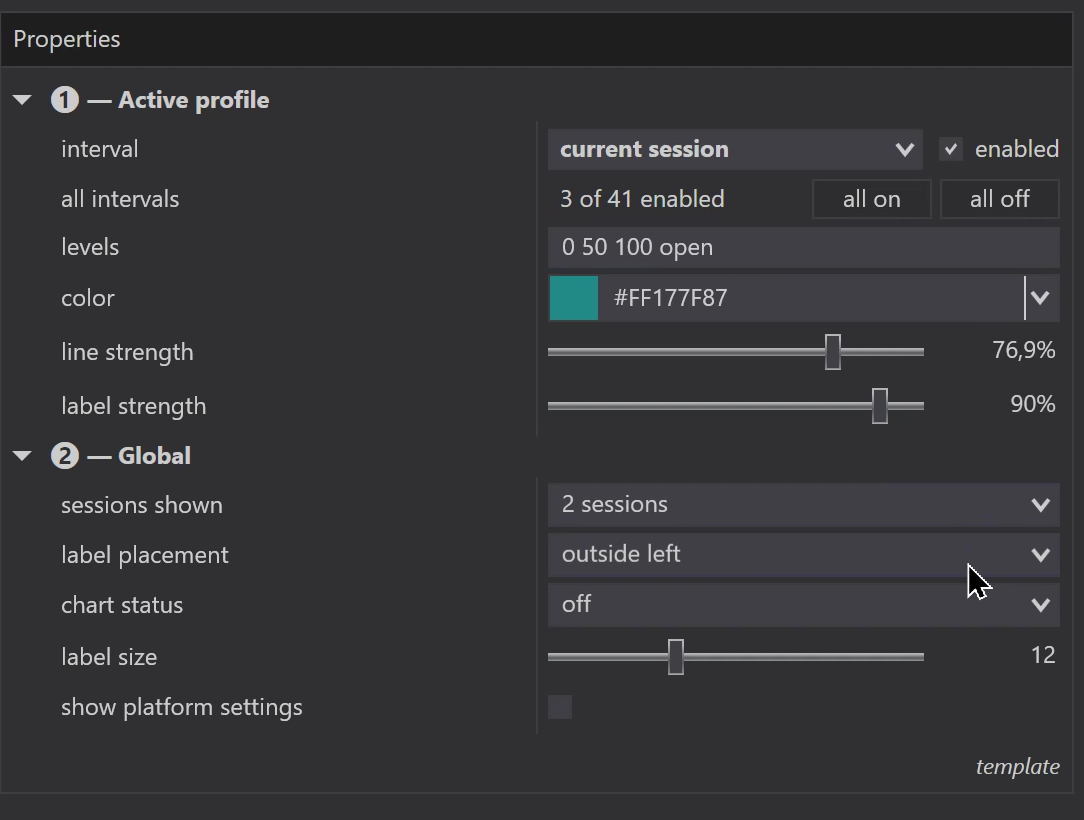This screenshot has width=1084, height=820.
Task: Click the all intervals label
Action: pyautogui.click(x=120, y=199)
